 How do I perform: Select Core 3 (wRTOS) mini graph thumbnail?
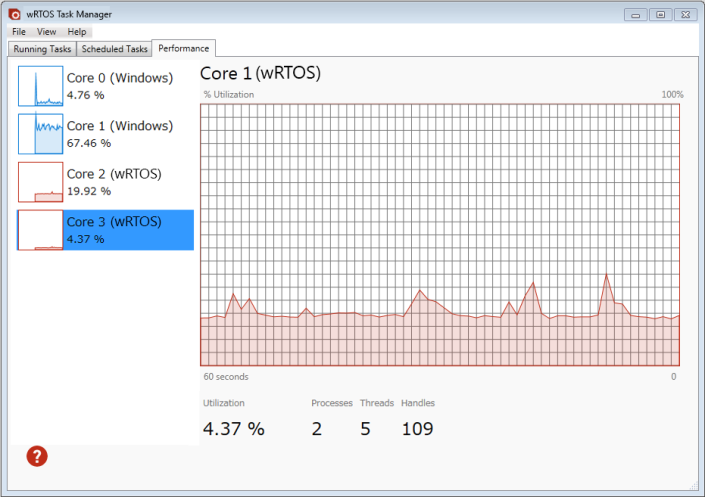coord(40,230)
